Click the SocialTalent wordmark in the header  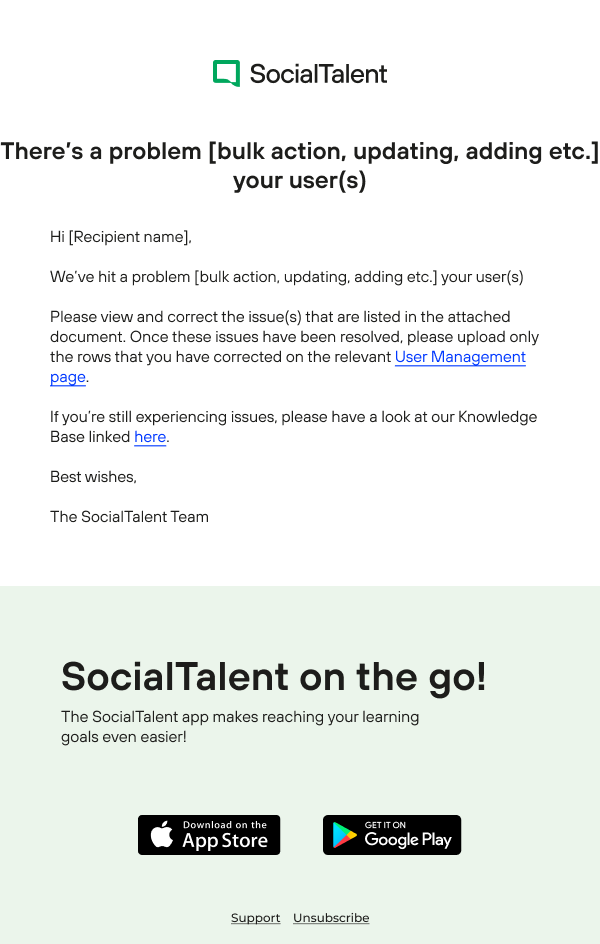coord(317,74)
